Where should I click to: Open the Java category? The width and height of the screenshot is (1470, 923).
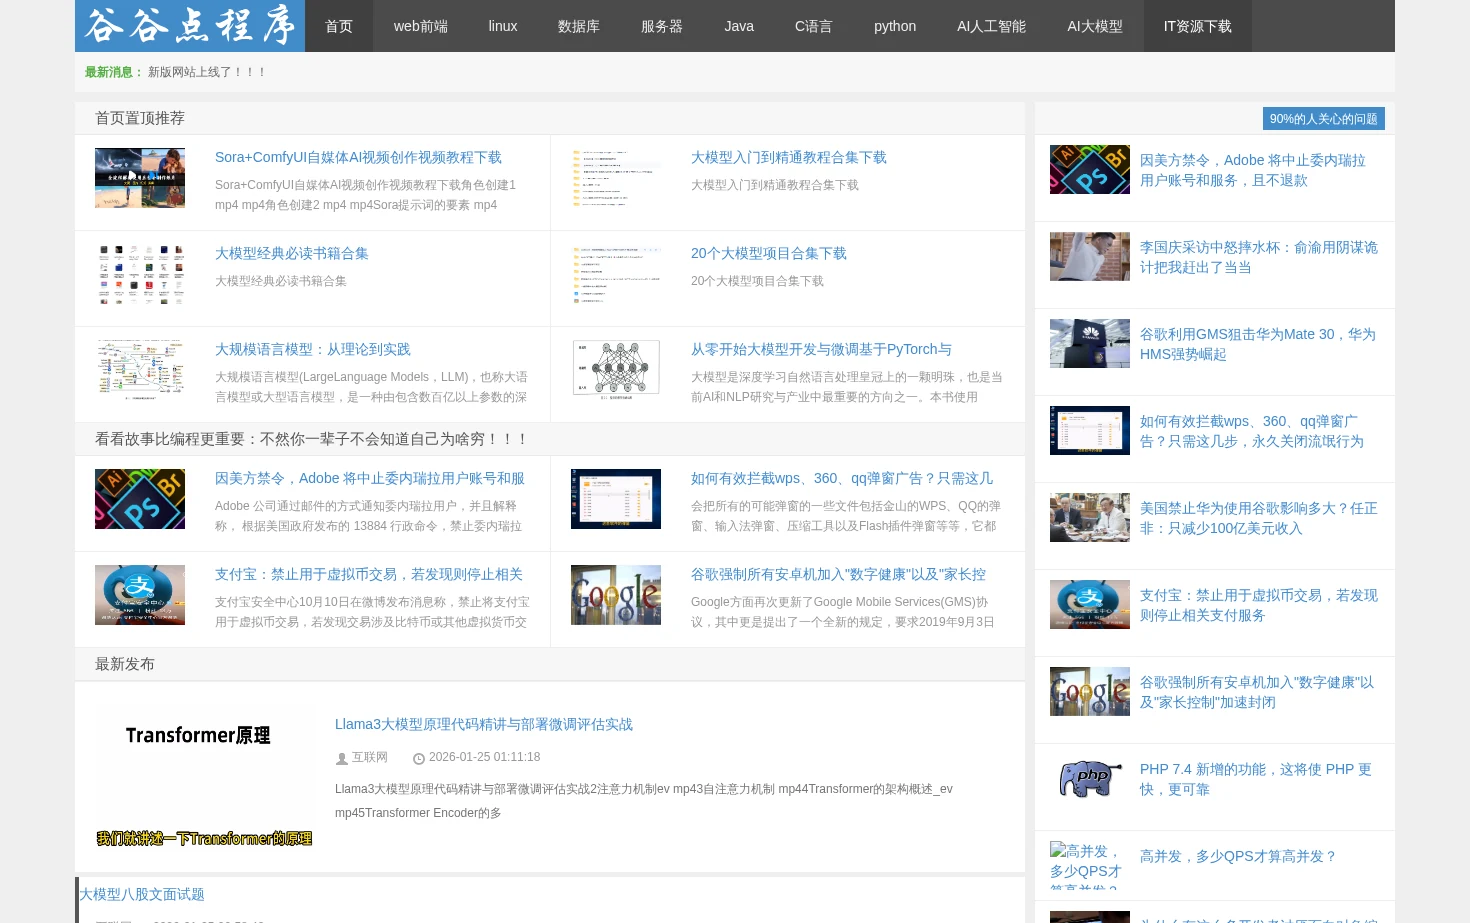[739, 26]
